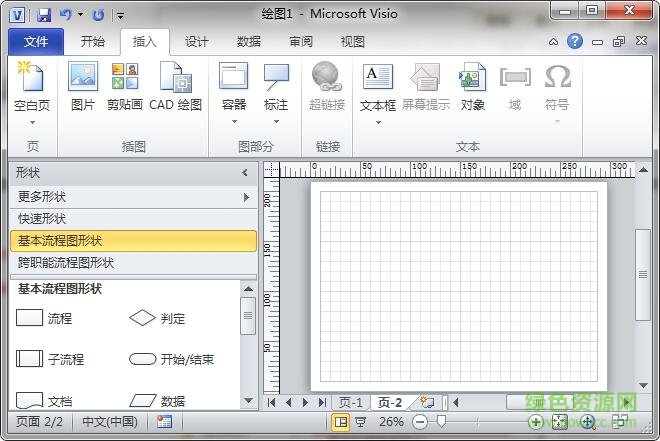Insert a CAD 绘图 drawing

pos(176,86)
